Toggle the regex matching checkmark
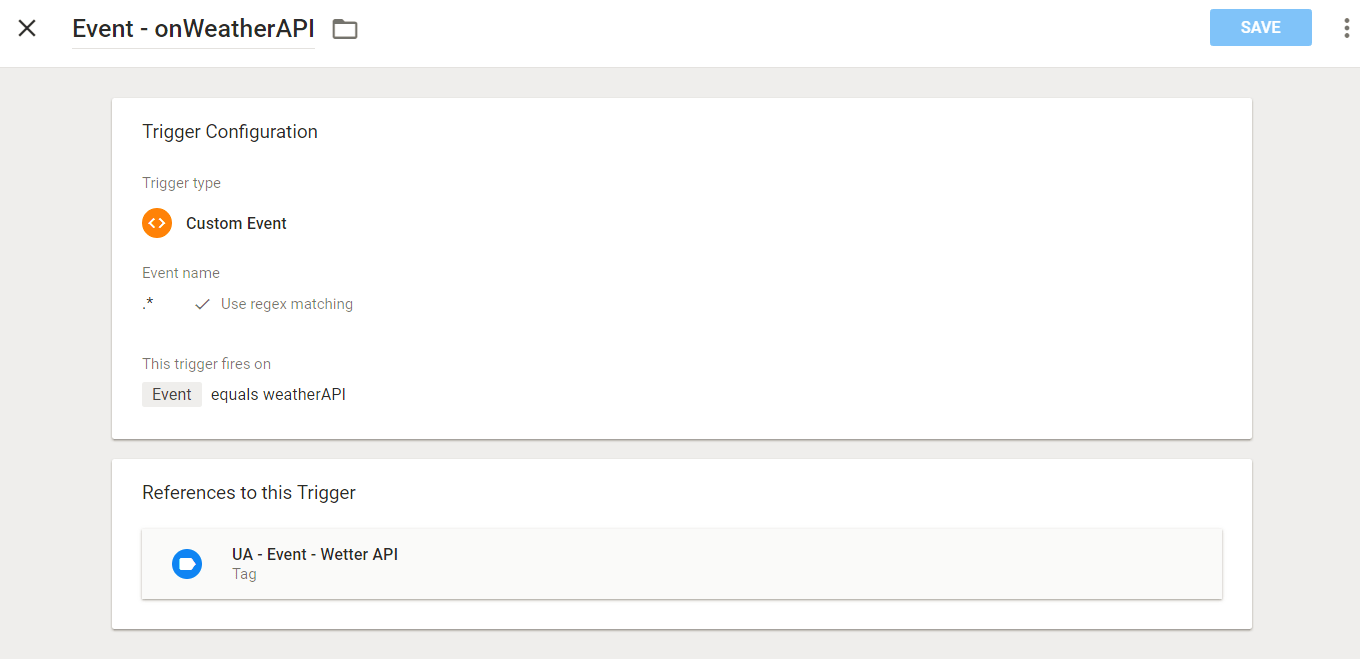Viewport: 1360px width, 659px height. point(202,304)
